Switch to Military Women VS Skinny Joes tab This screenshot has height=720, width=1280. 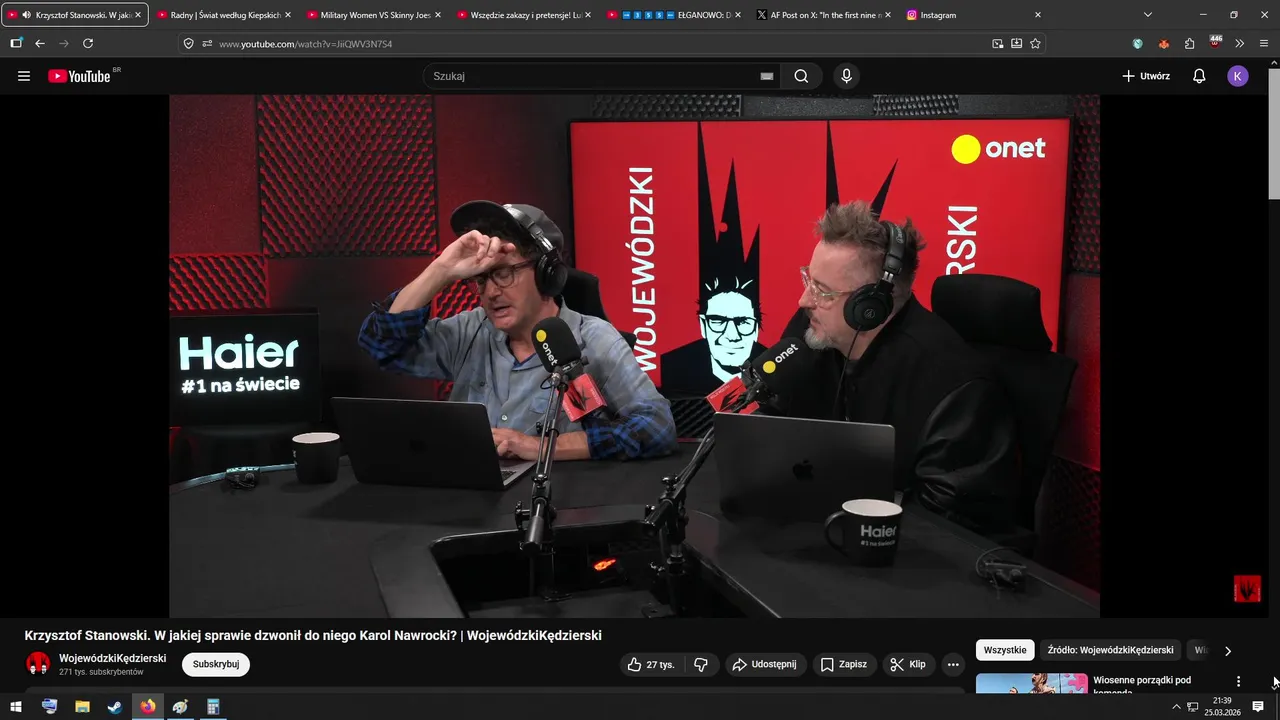pos(372,15)
